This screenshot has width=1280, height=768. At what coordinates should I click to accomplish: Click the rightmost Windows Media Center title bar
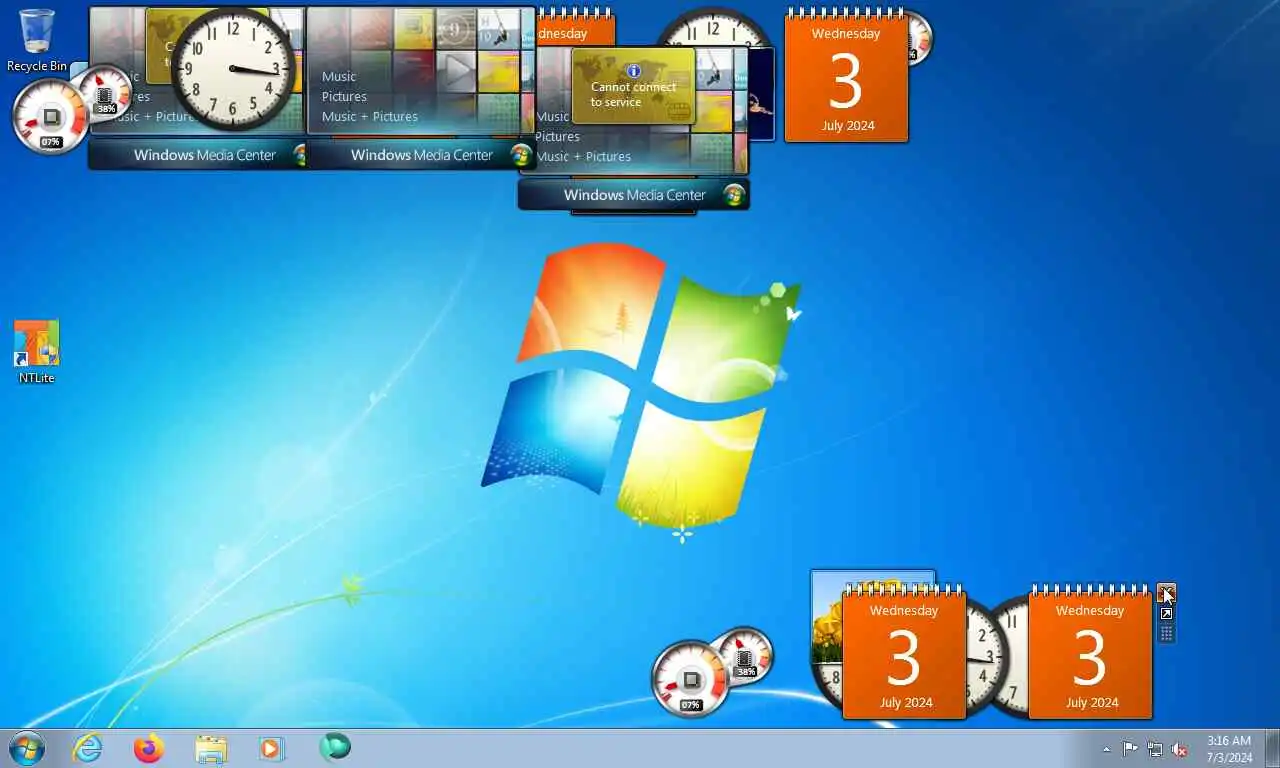click(x=634, y=195)
